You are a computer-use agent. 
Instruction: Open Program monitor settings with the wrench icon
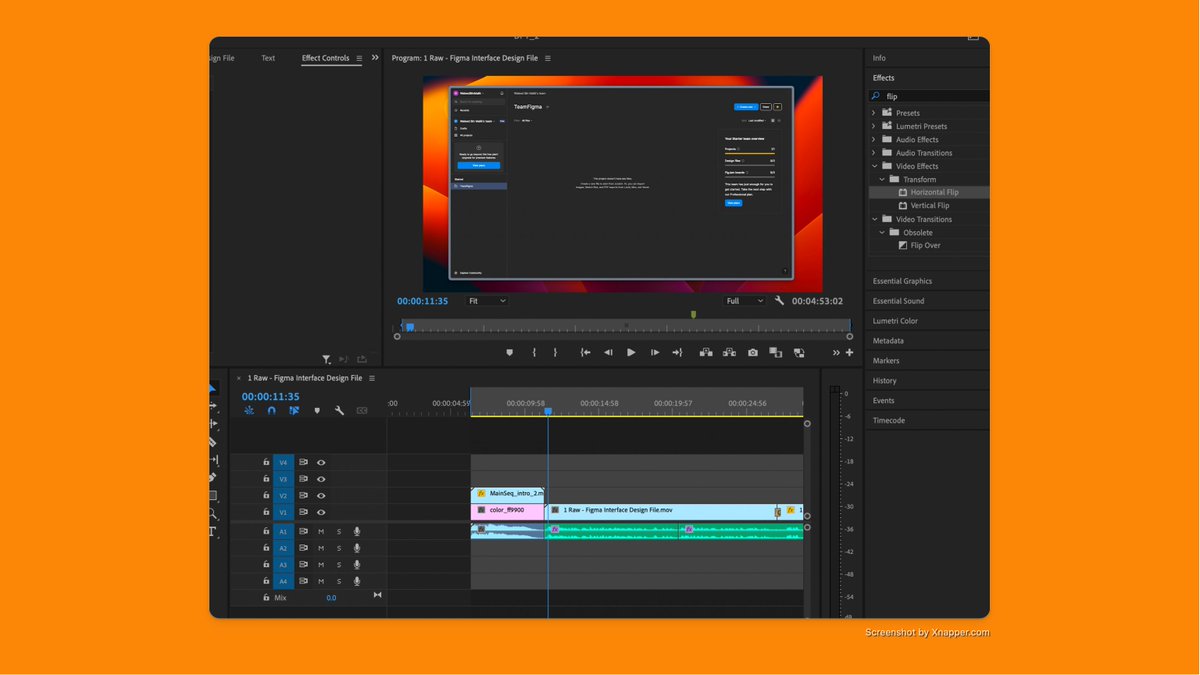pyautogui.click(x=780, y=300)
